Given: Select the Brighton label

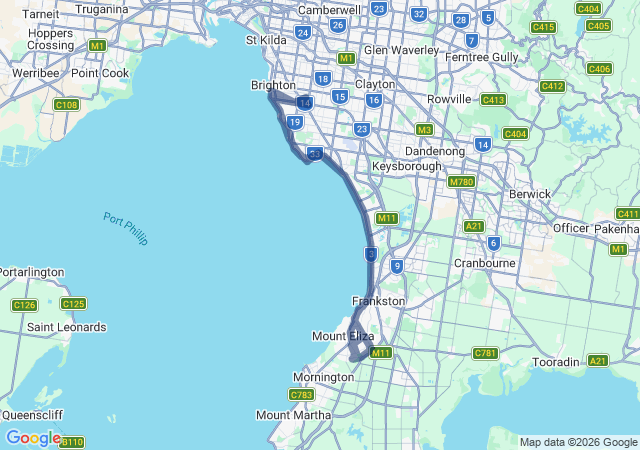Looking at the screenshot, I should (x=273, y=85).
